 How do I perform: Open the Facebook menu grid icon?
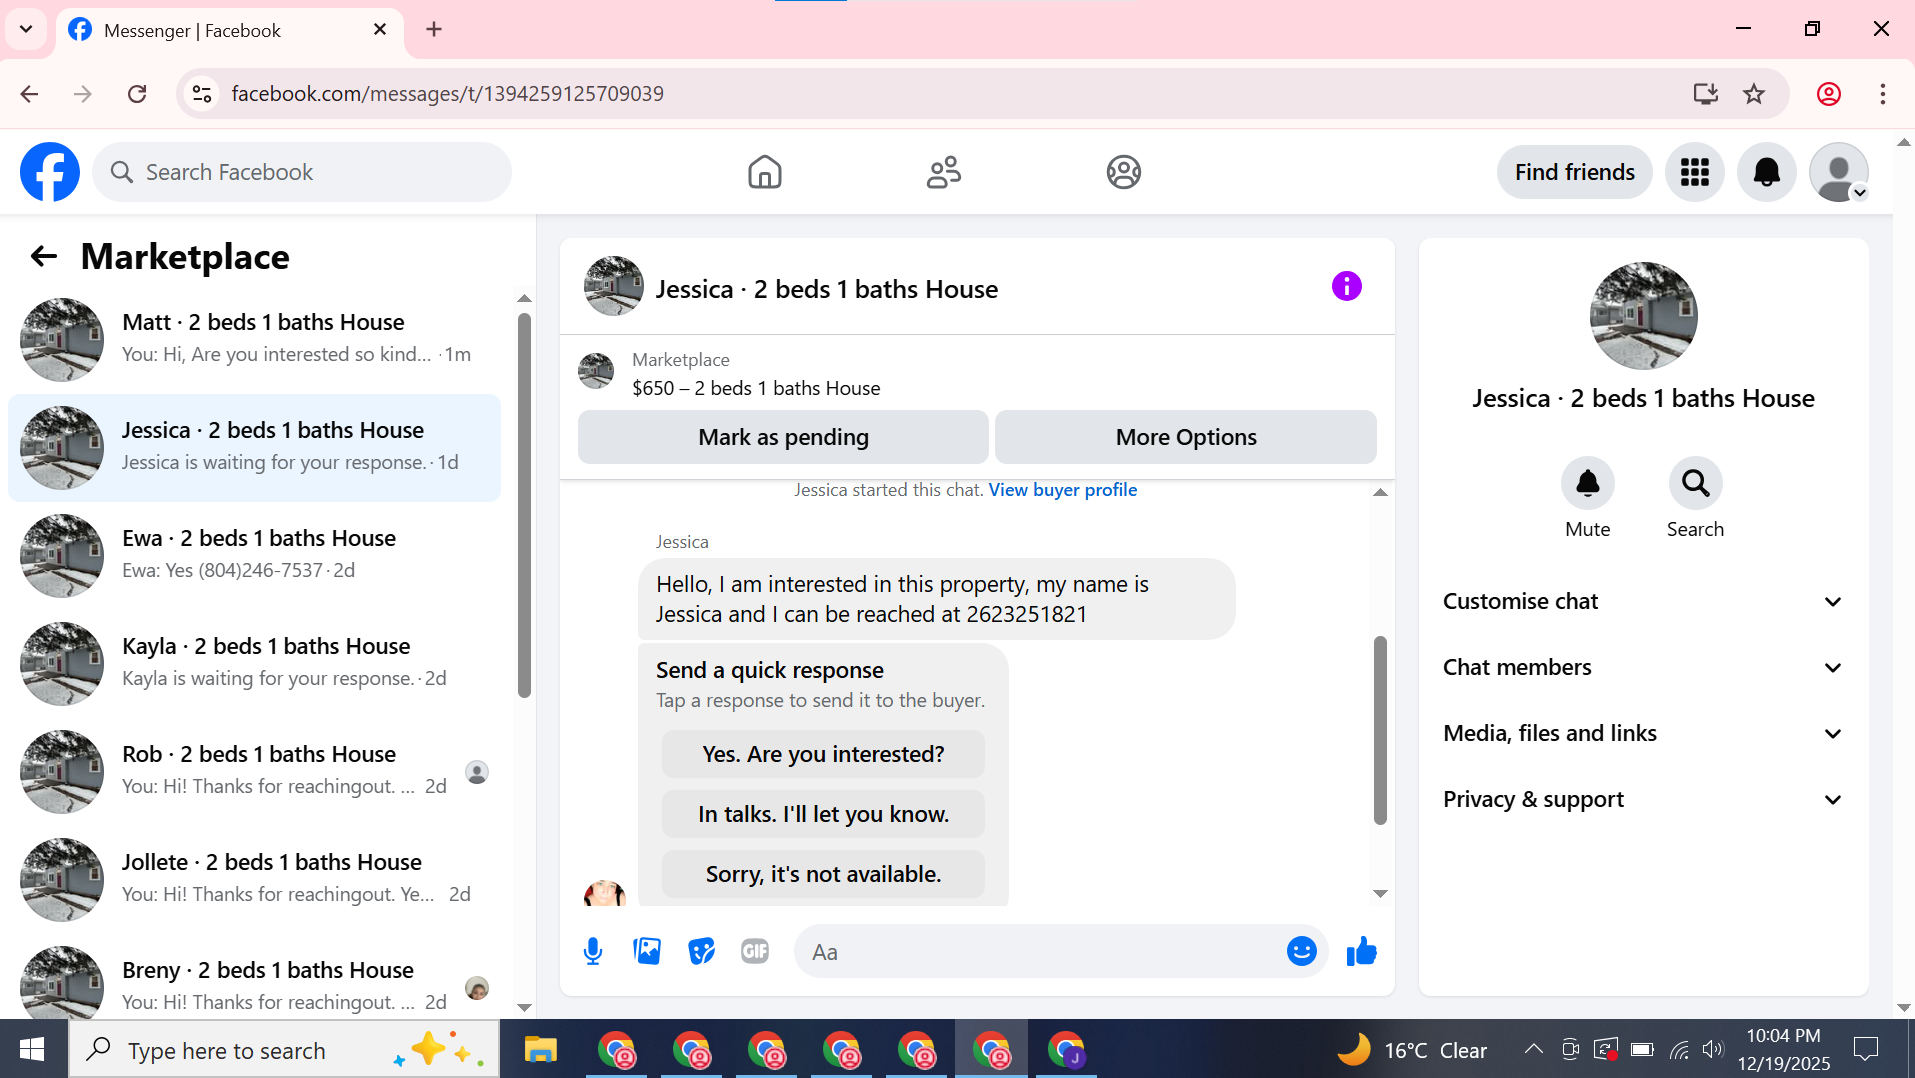1695,172
